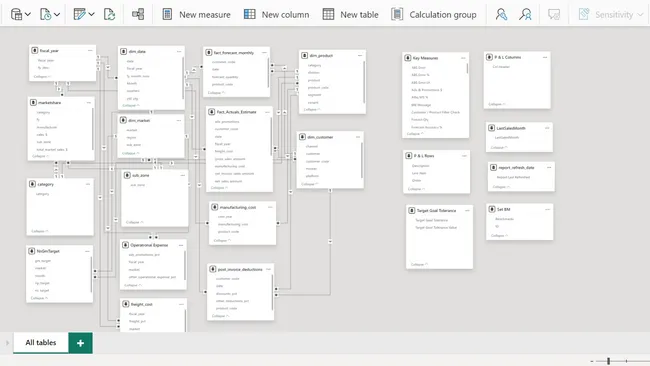Image resolution: width=650 pixels, height=366 pixels.
Task: Open the freight_cost table options menu
Action: point(181,304)
